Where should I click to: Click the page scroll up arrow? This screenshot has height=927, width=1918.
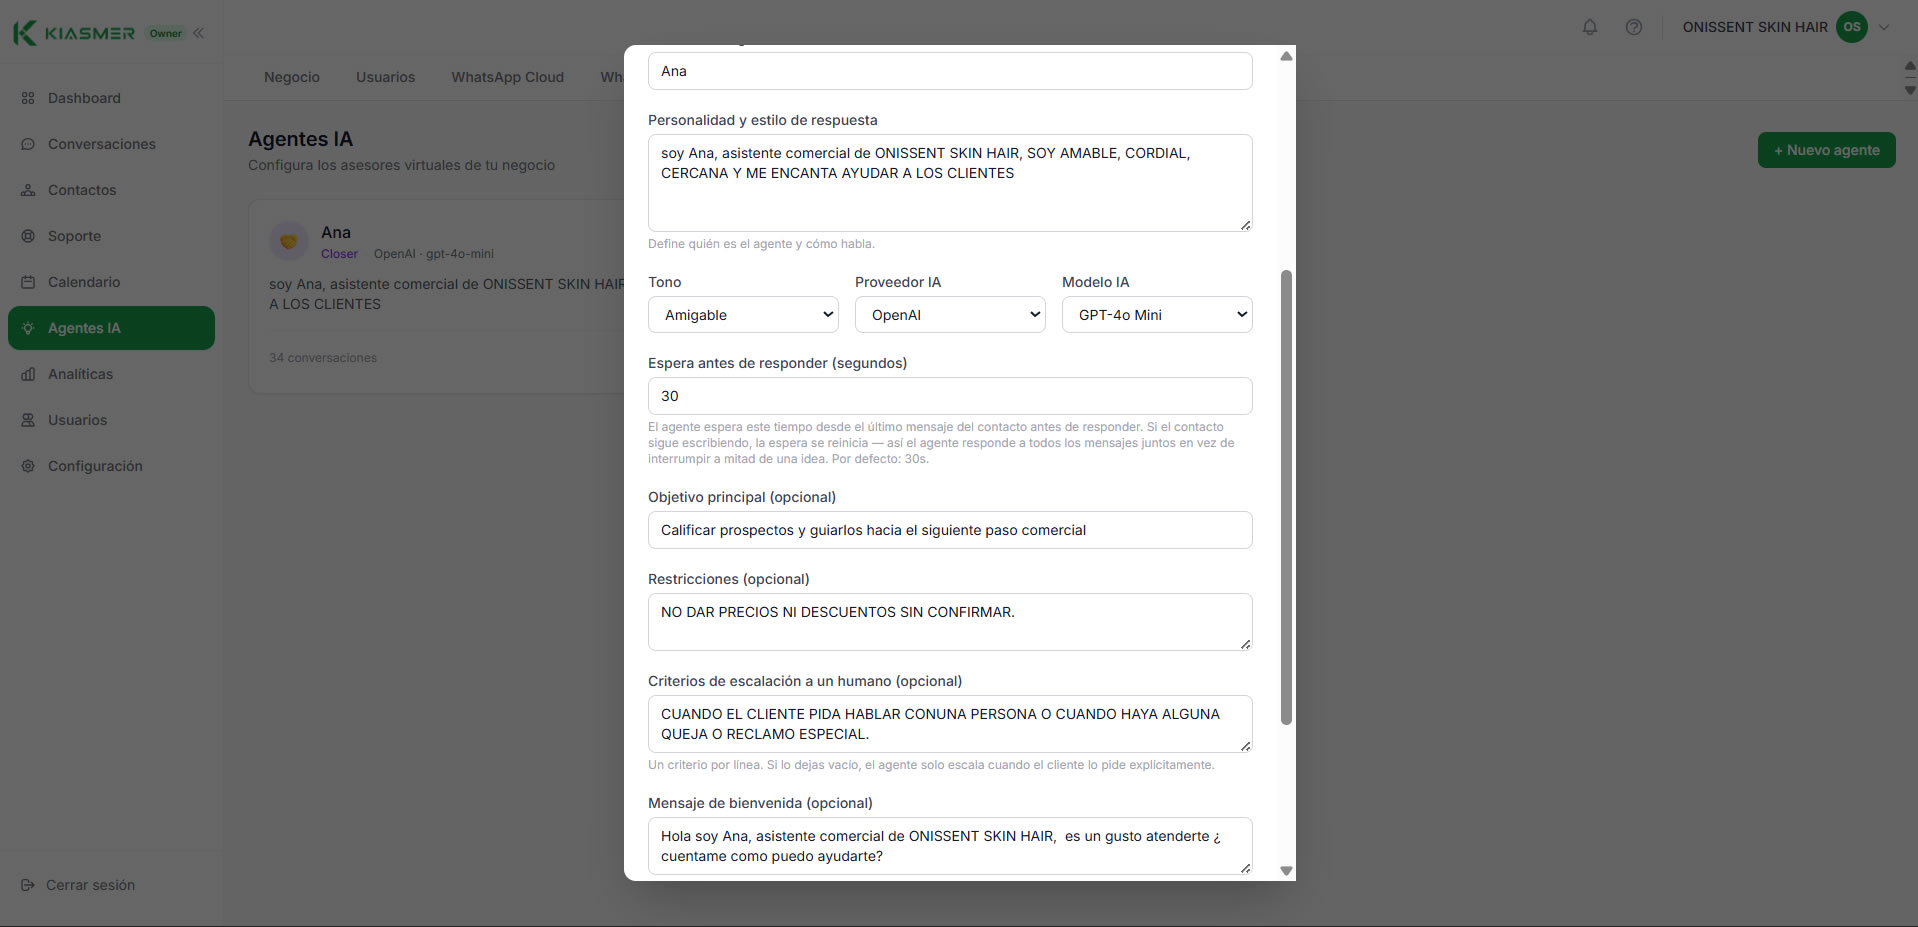tap(1910, 66)
